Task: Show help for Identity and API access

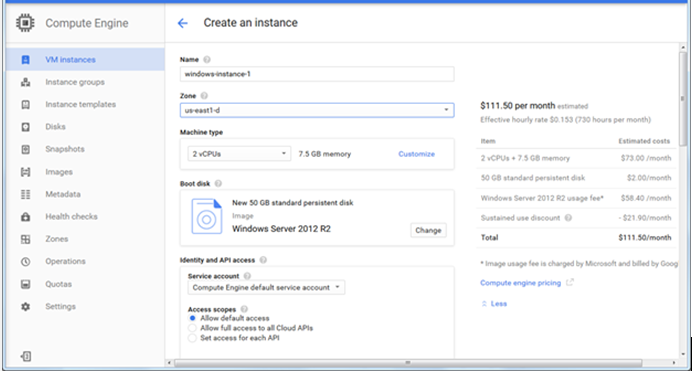Action: 263,260
